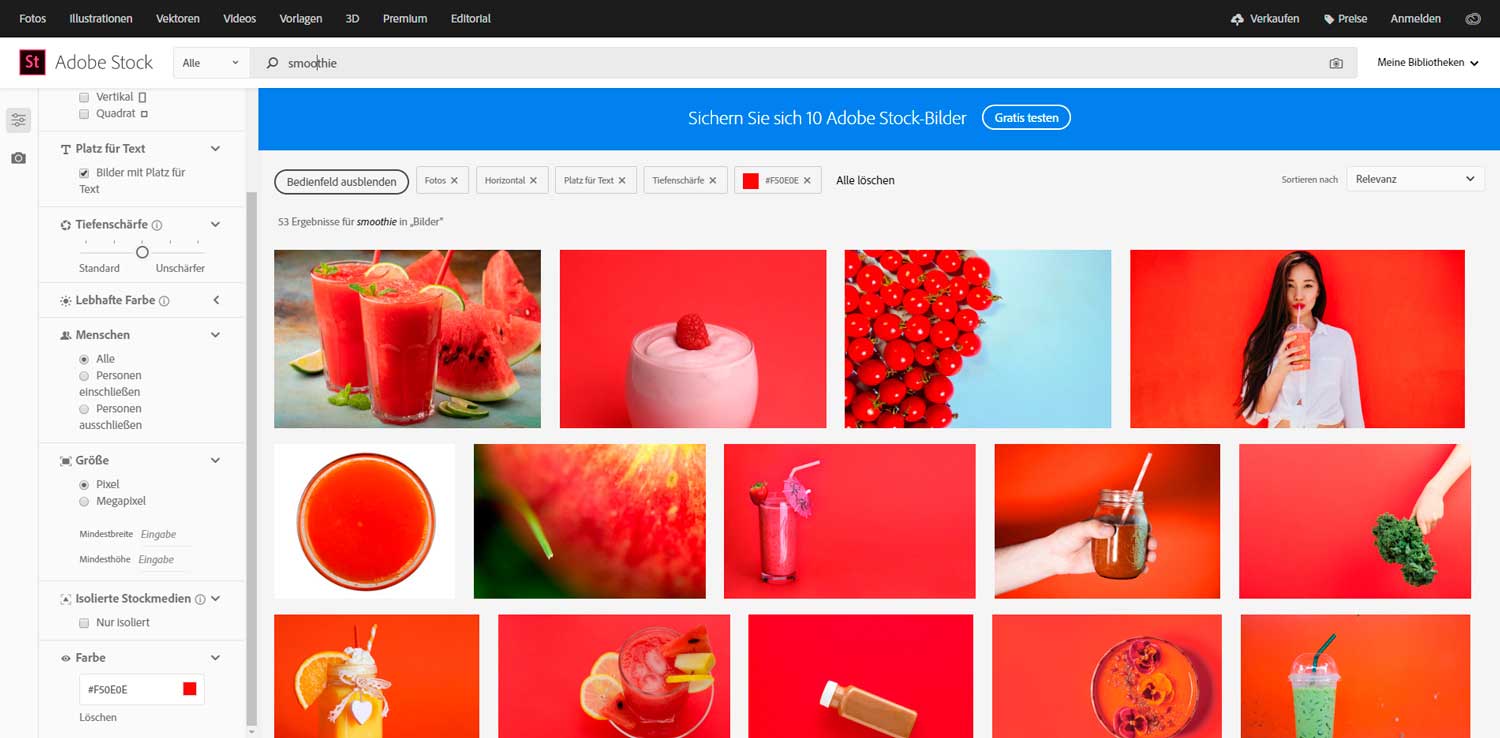Expand the Lebhafte Farbe section chevron

[x=216, y=301]
